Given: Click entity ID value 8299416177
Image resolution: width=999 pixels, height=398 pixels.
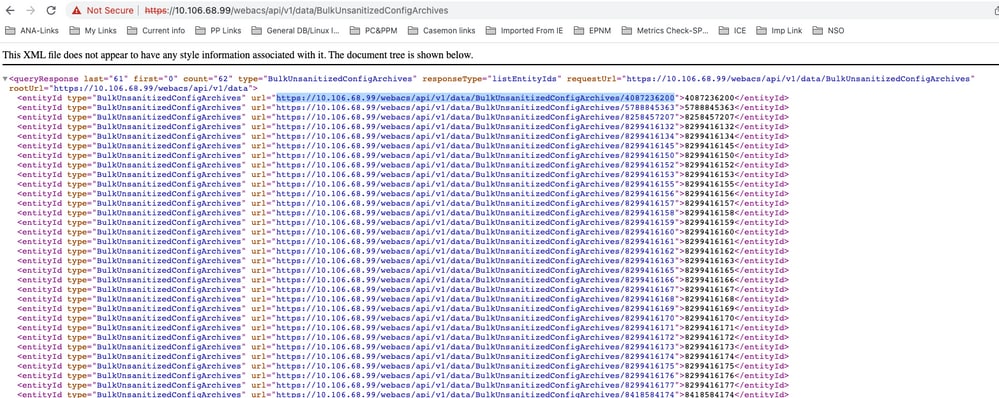Looking at the screenshot, I should (709, 385).
